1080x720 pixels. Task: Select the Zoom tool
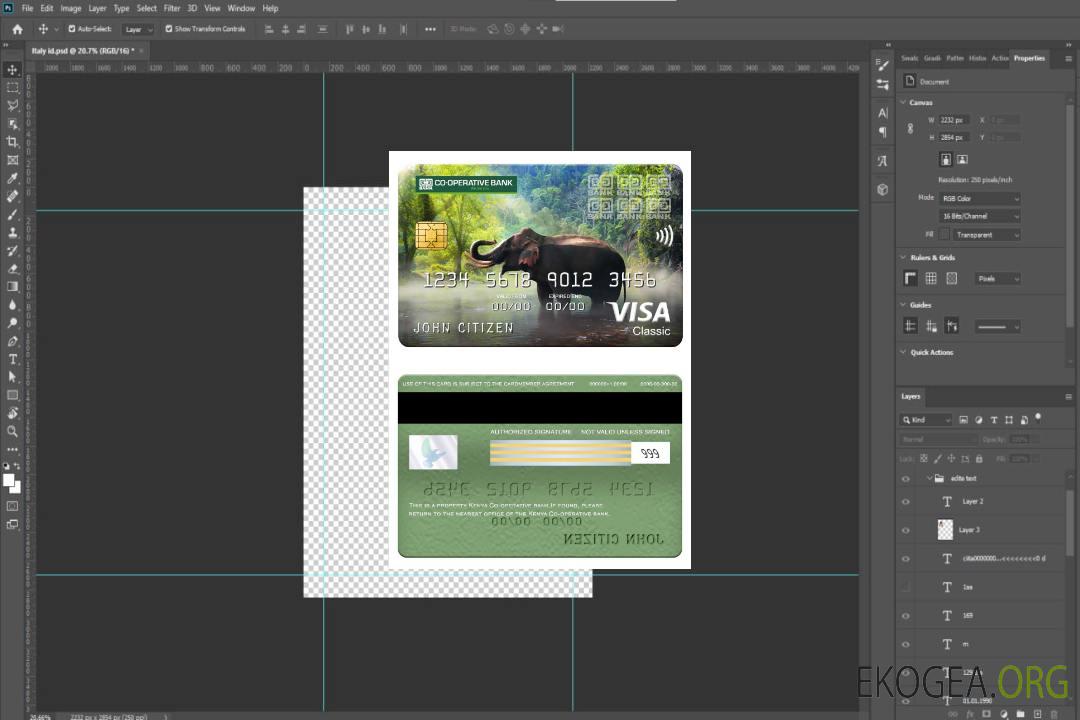point(12,431)
